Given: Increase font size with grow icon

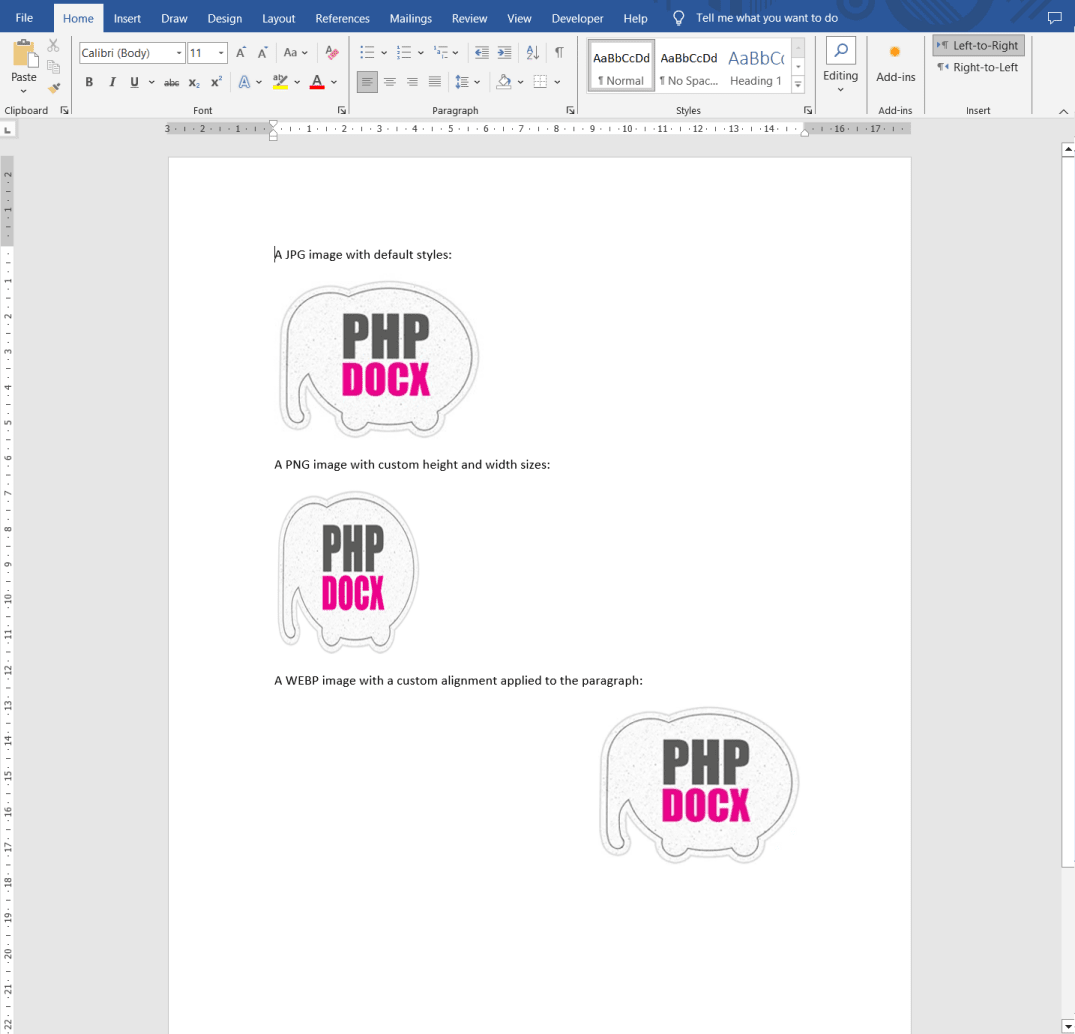Looking at the screenshot, I should [241, 53].
